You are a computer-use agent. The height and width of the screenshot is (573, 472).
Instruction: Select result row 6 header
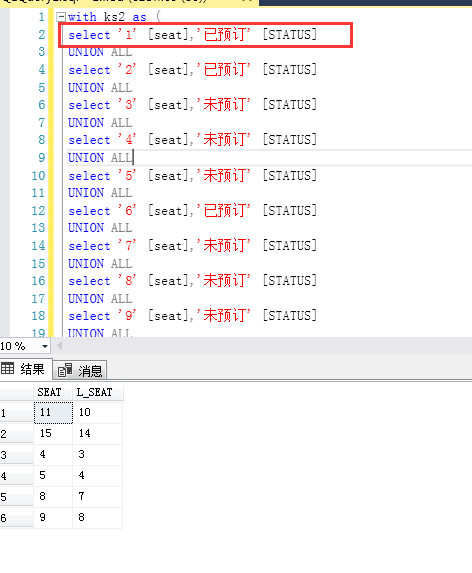[16, 518]
